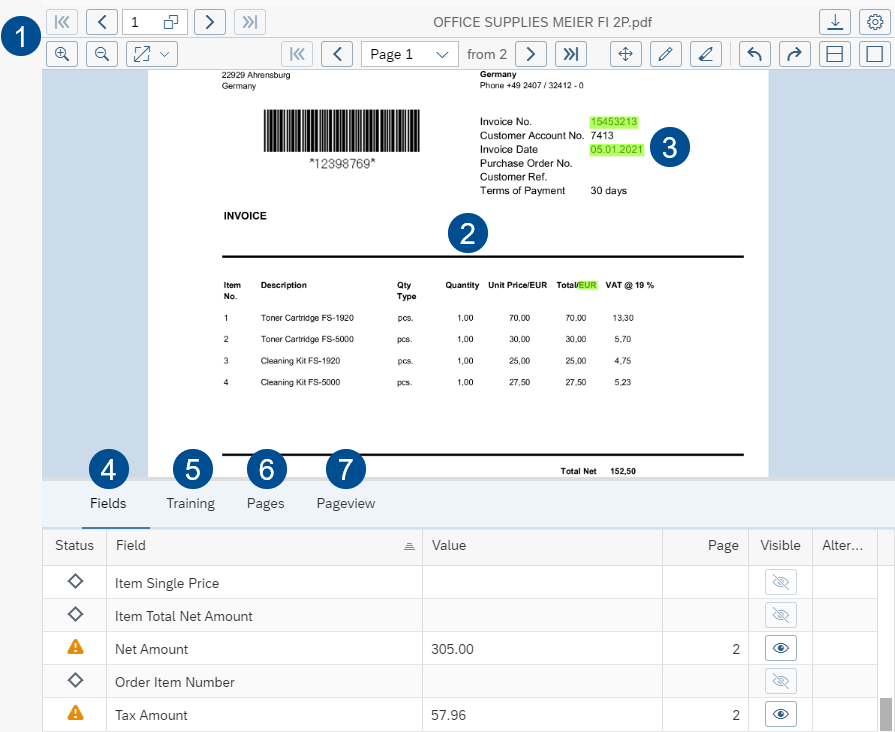Viewport: 895px width, 732px height.
Task: Undo the last action with the undo arrow
Action: [x=755, y=54]
